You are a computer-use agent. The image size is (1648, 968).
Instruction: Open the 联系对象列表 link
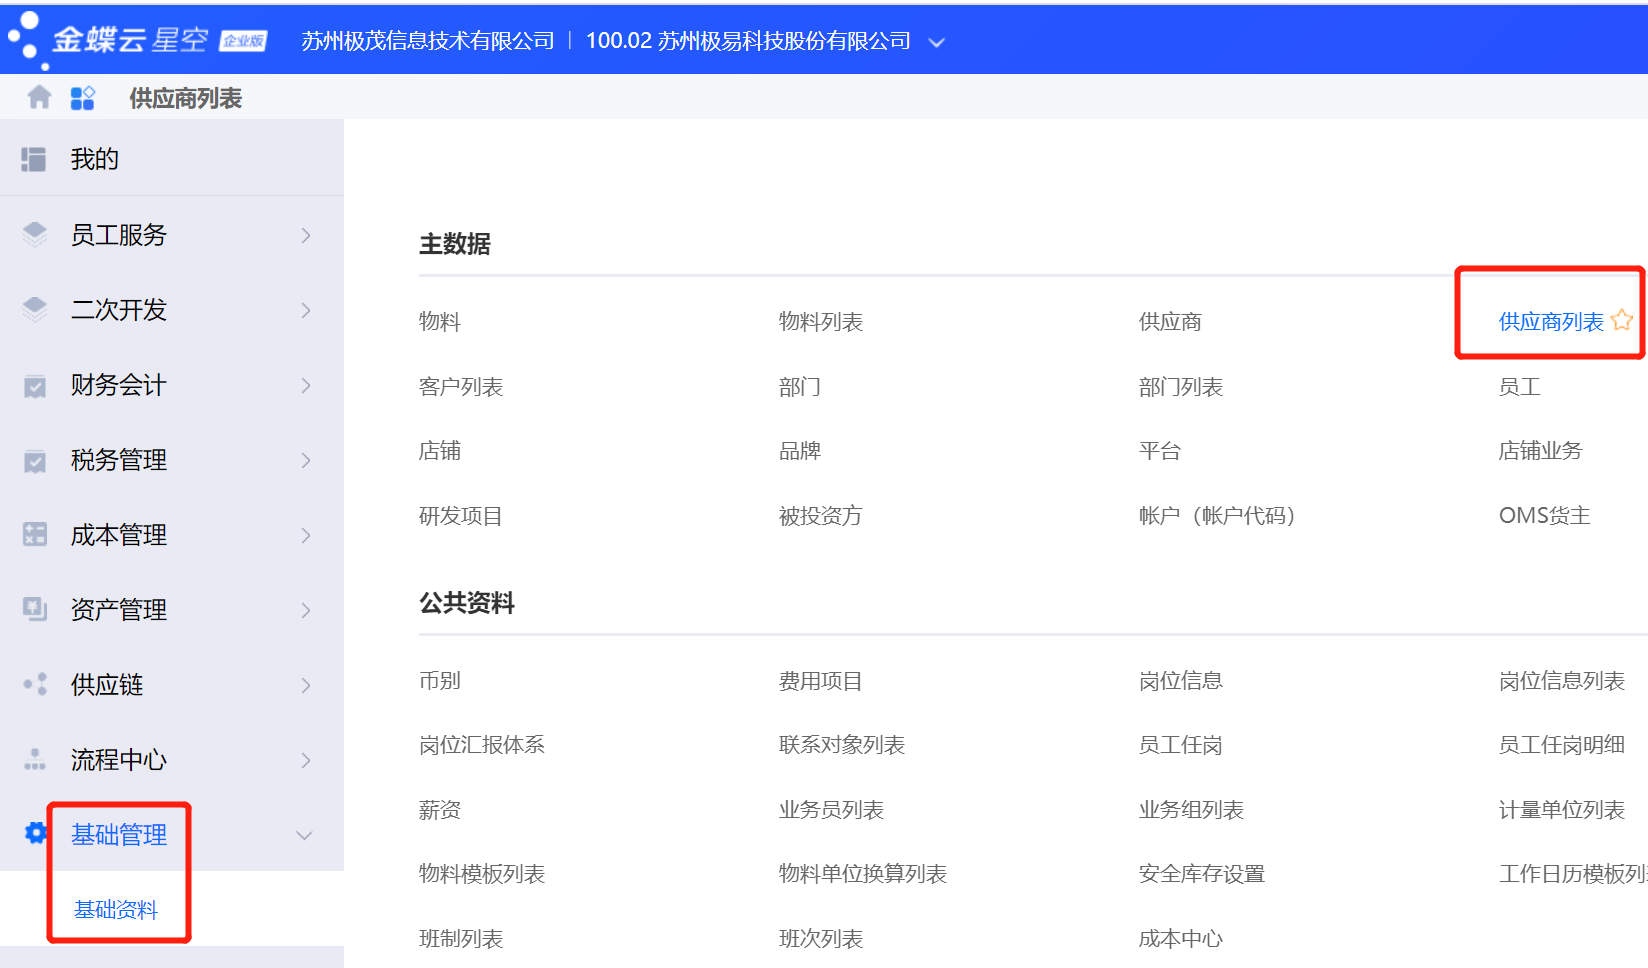[842, 745]
